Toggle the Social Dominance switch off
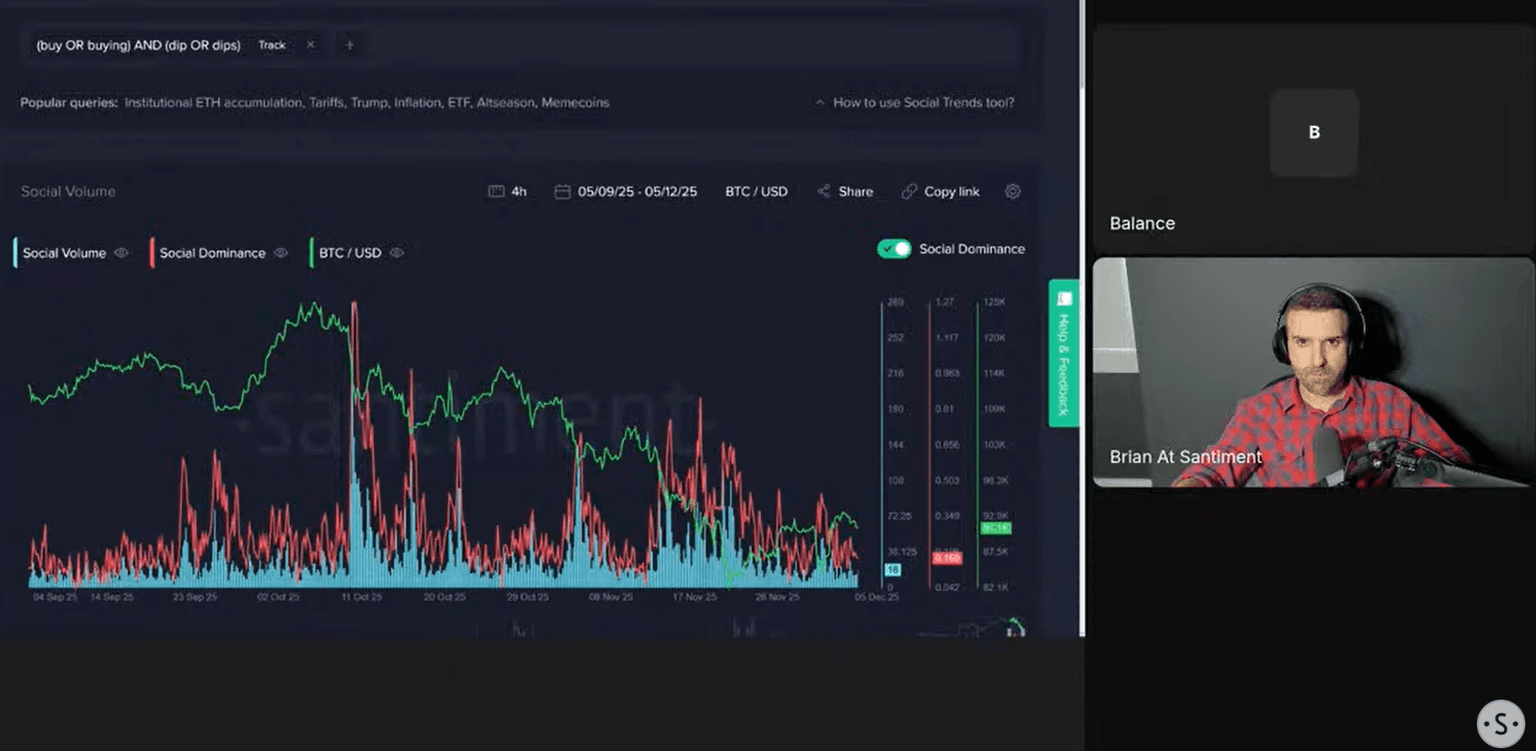 click(894, 249)
